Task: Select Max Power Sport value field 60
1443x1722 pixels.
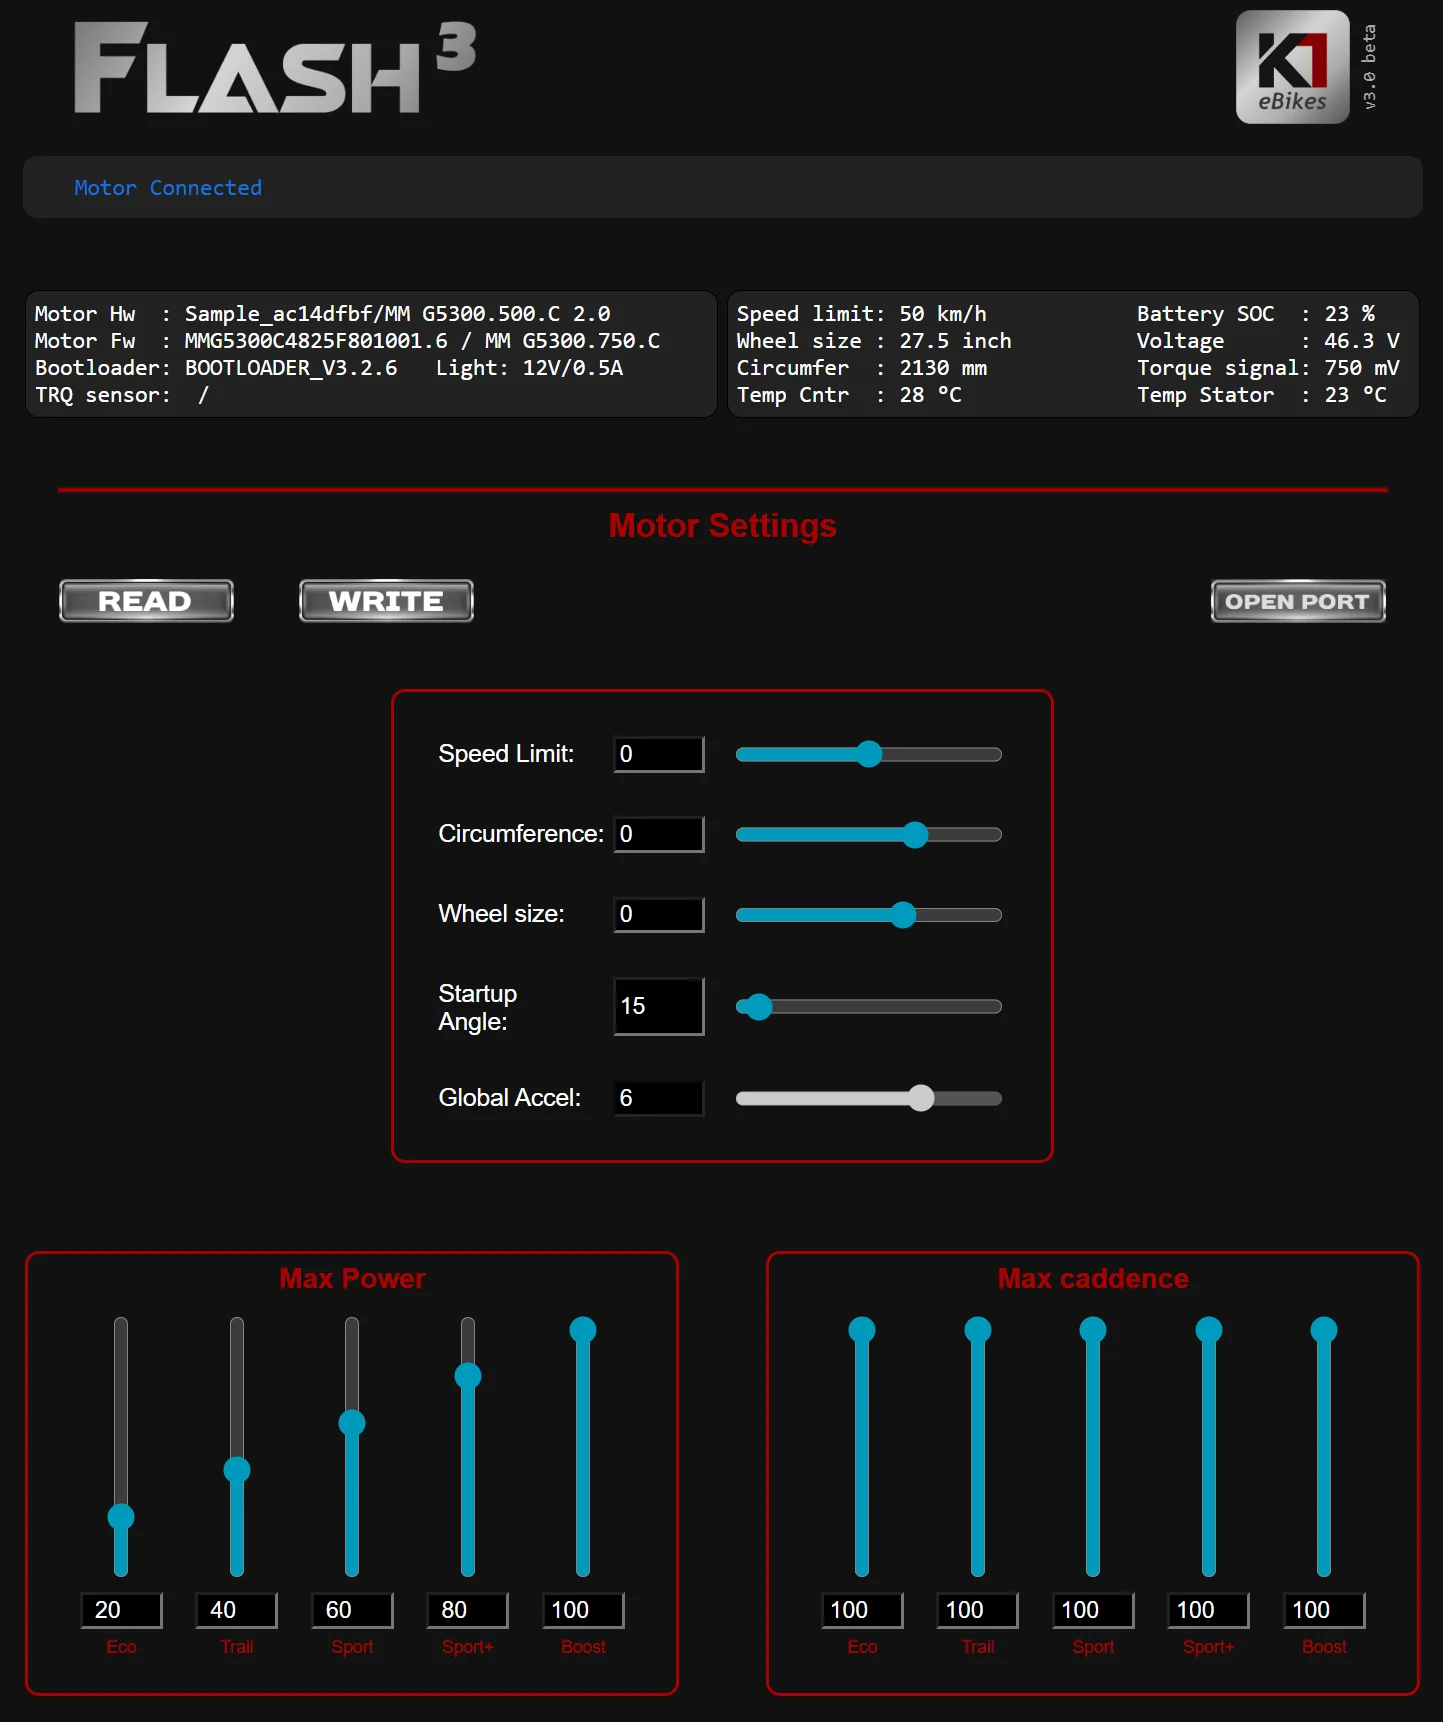Action: (x=352, y=1610)
